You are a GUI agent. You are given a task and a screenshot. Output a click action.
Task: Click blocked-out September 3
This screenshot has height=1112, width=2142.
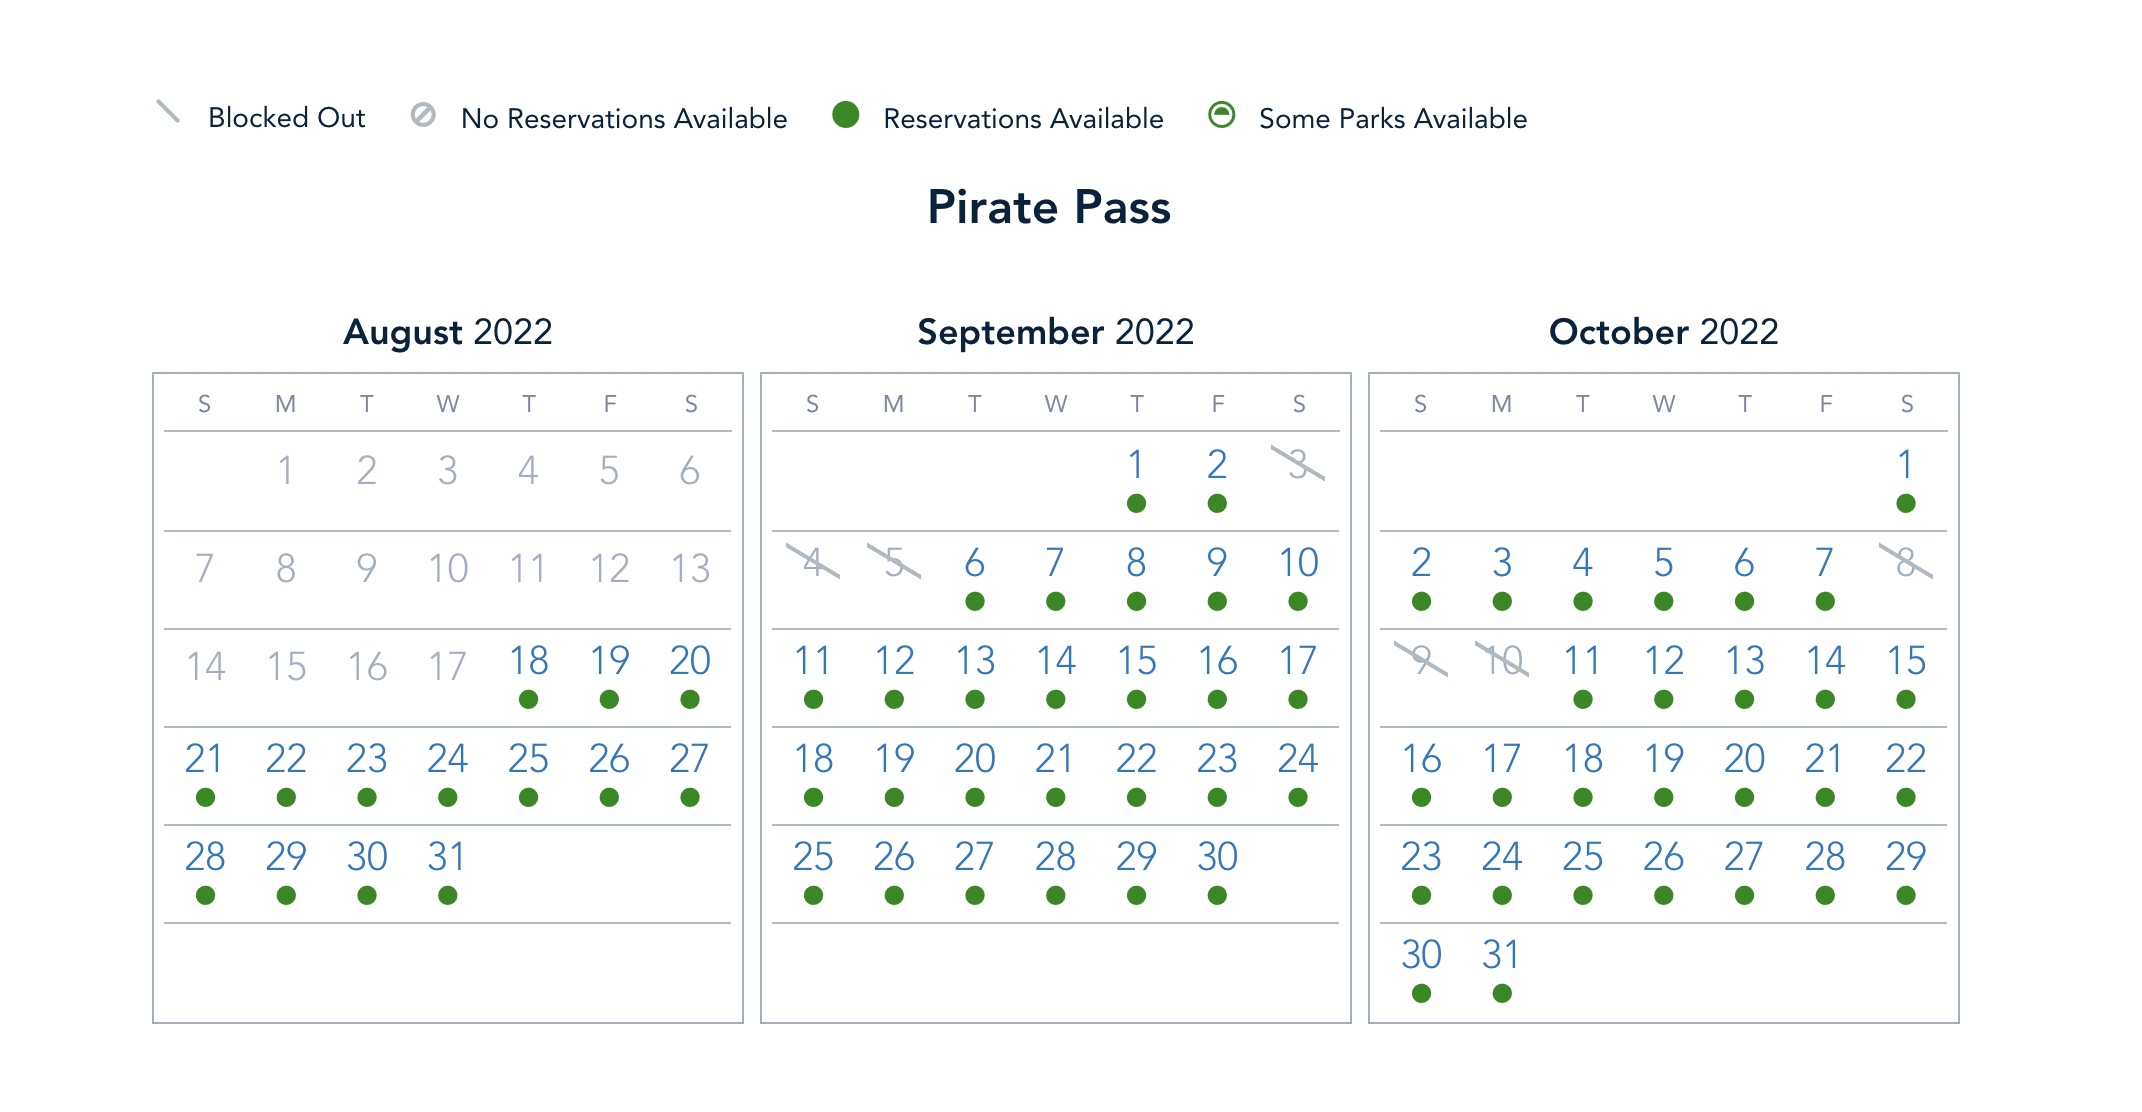click(1298, 464)
